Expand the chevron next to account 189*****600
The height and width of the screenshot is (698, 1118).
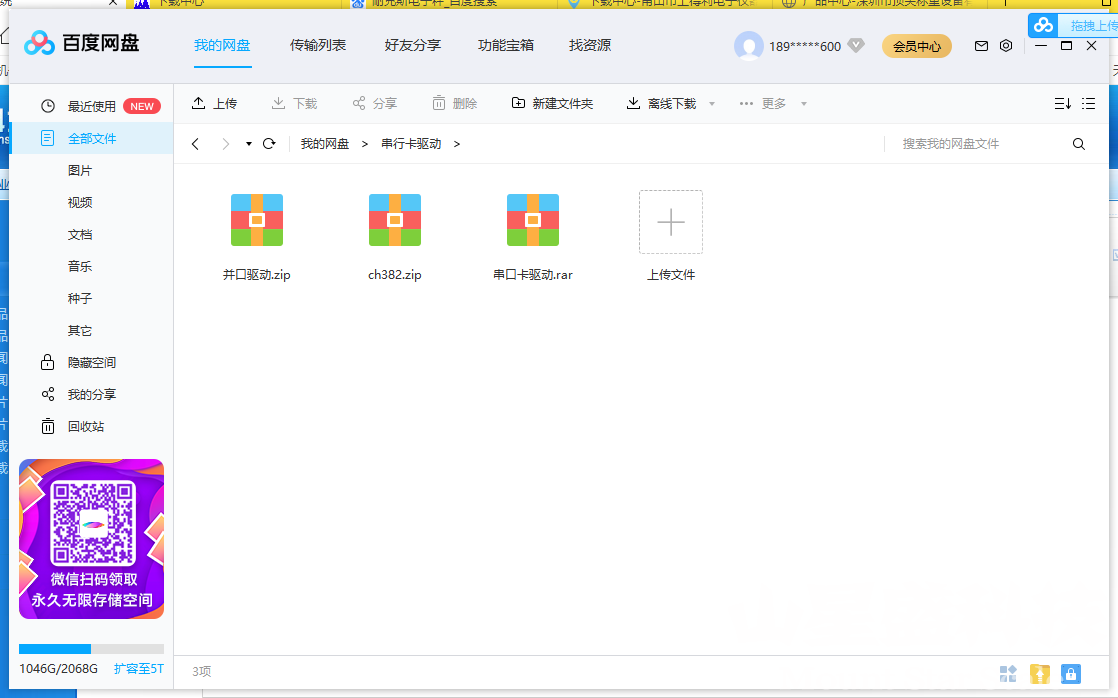pyautogui.click(x=857, y=45)
